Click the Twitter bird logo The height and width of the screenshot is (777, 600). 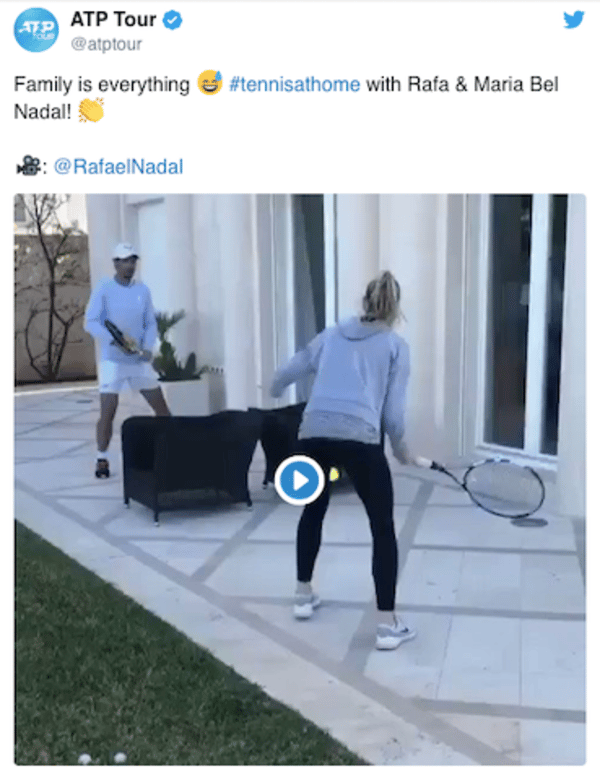[x=574, y=19]
